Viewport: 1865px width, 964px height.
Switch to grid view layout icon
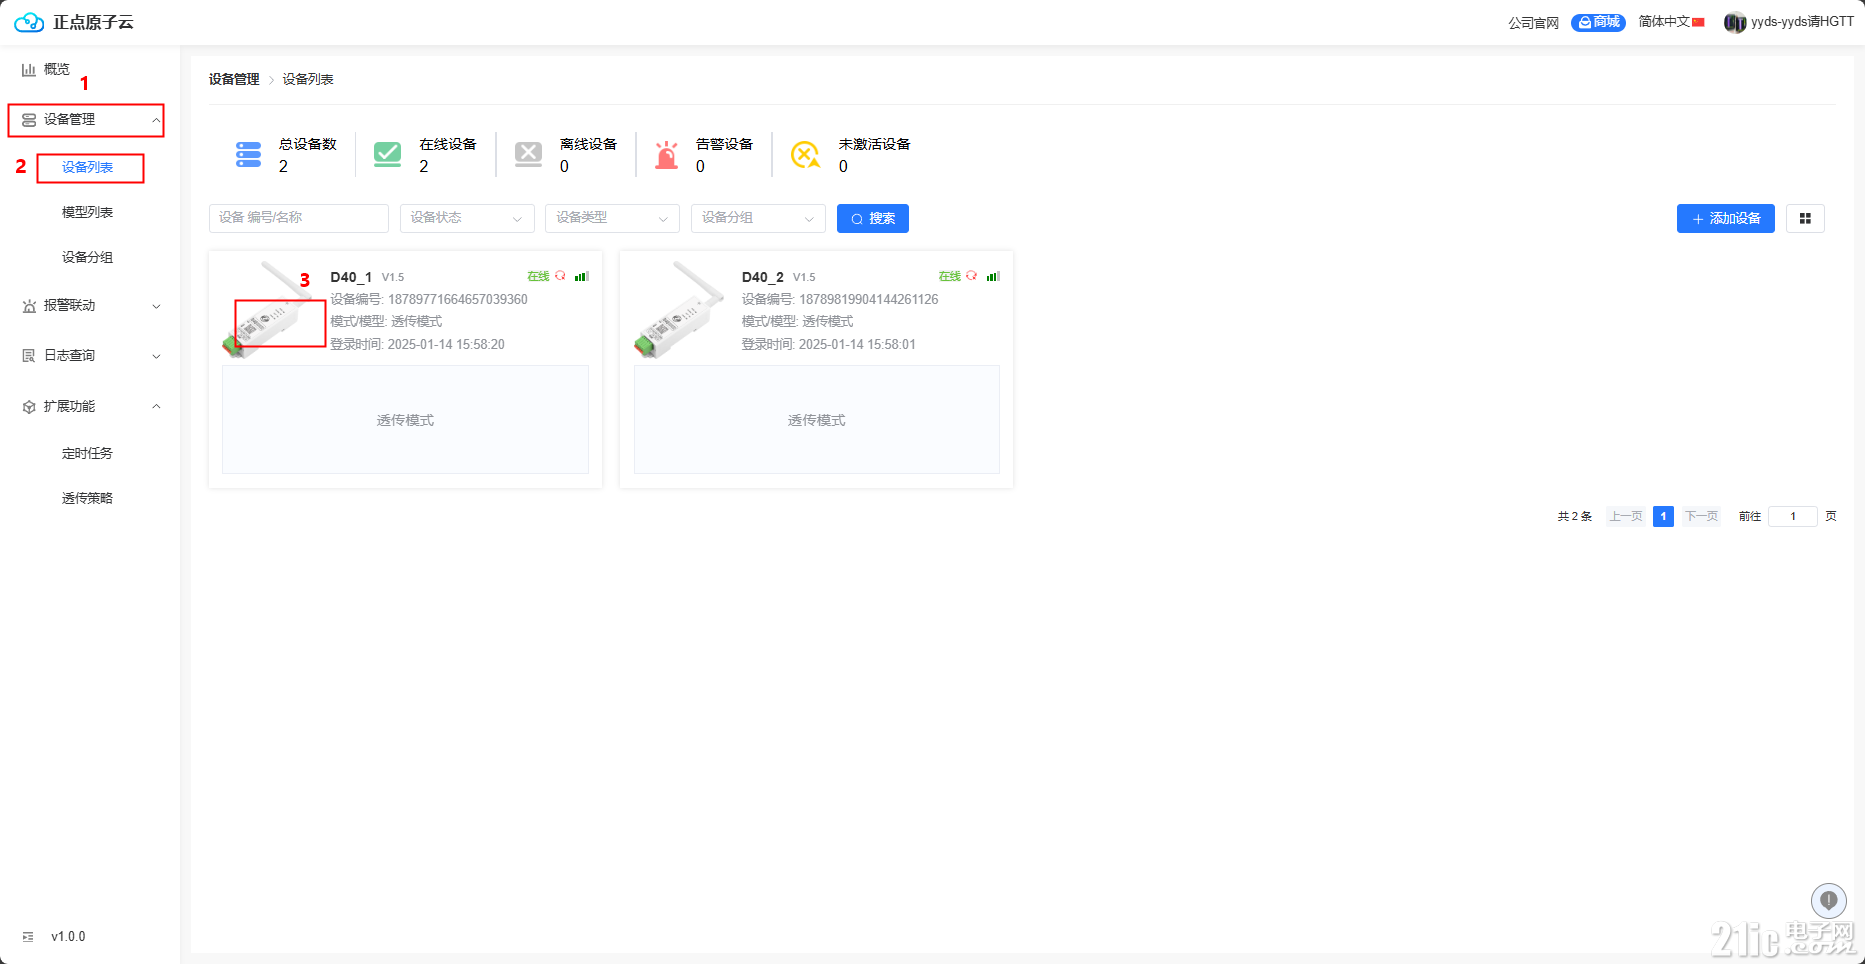[x=1805, y=219]
